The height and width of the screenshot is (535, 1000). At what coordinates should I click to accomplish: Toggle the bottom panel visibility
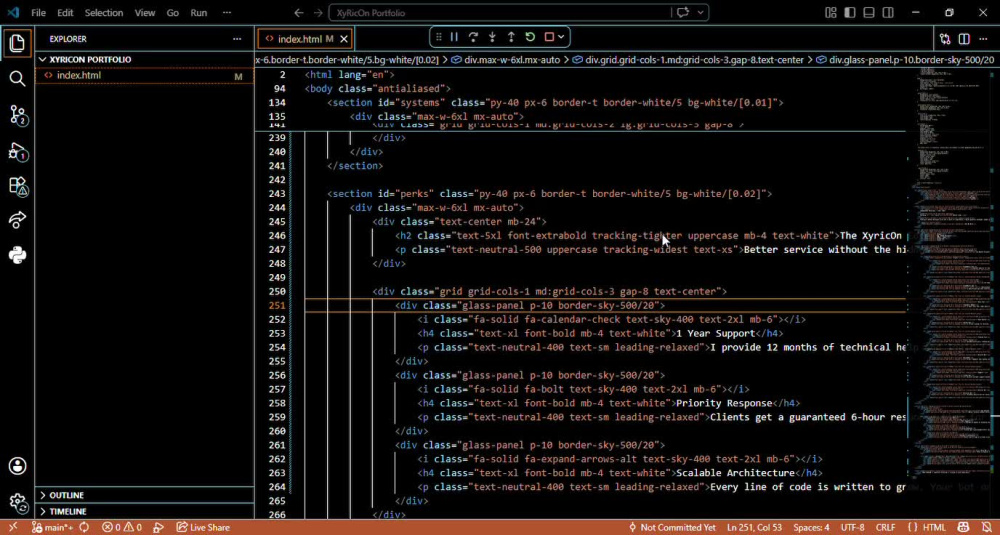[x=869, y=13]
